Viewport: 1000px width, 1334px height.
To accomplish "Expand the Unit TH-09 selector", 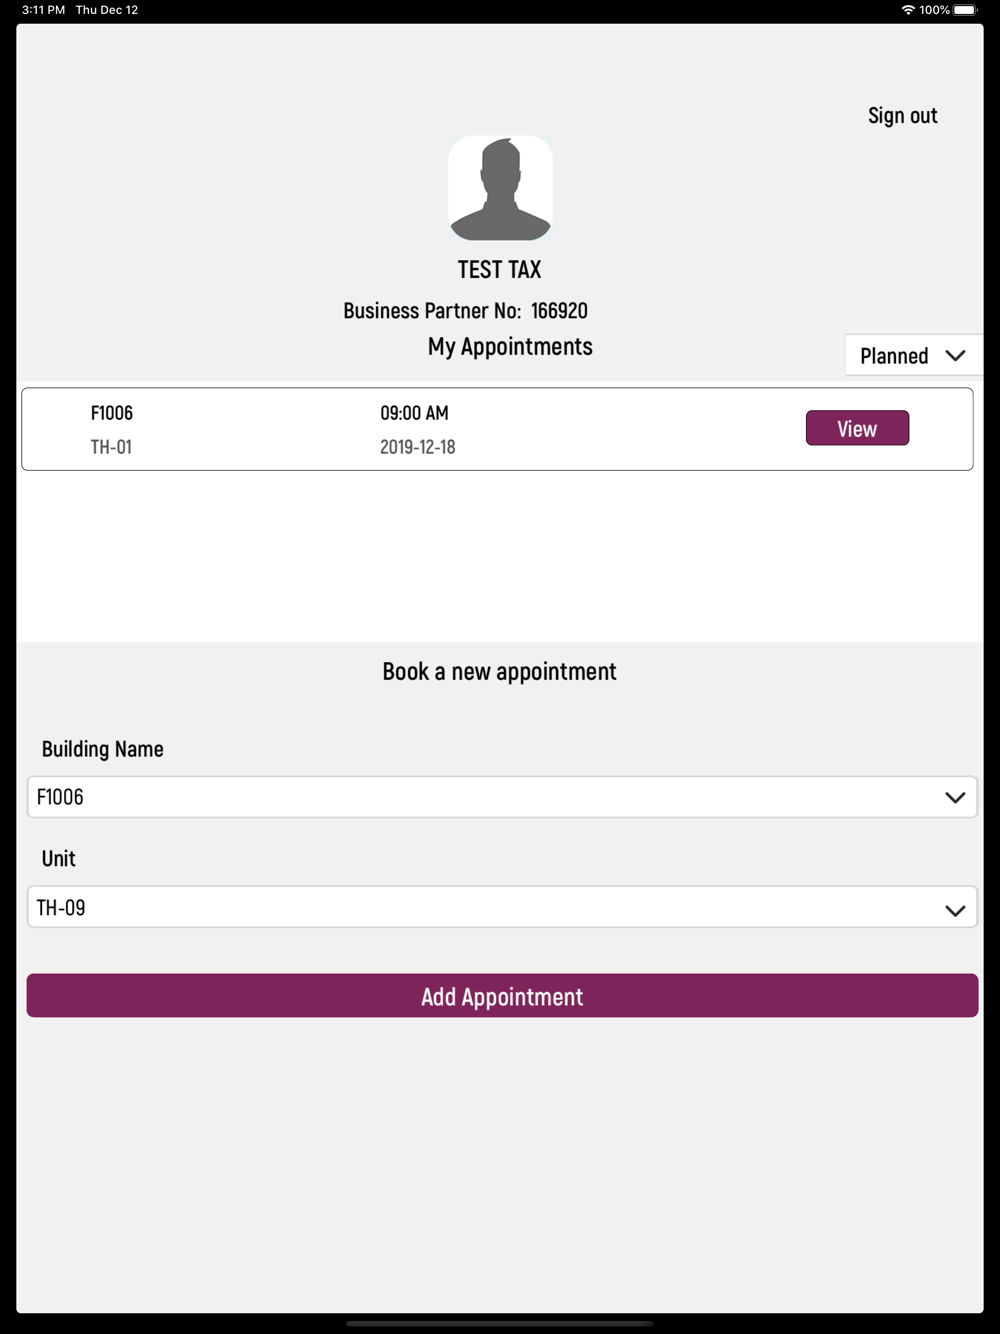I will point(502,907).
